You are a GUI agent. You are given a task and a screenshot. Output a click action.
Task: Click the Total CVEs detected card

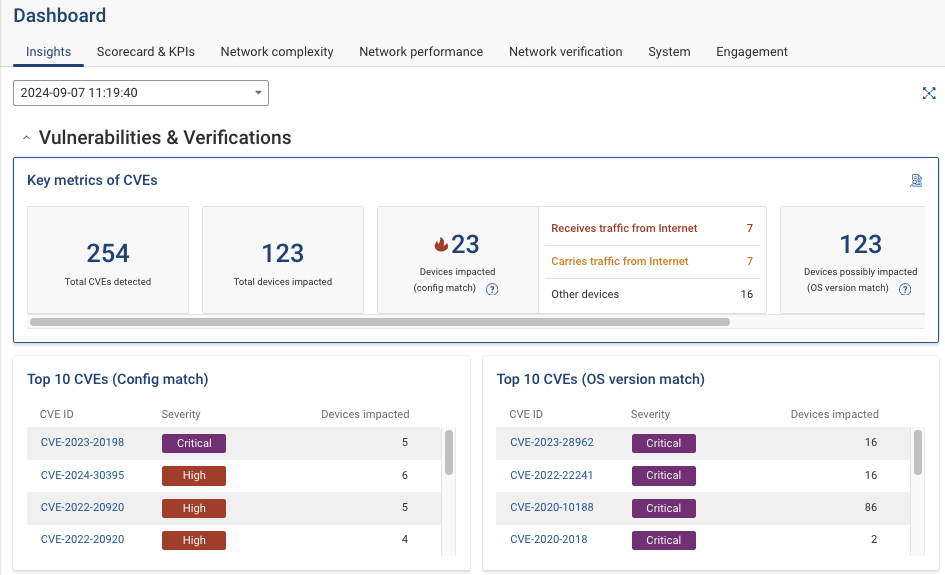[108, 260]
